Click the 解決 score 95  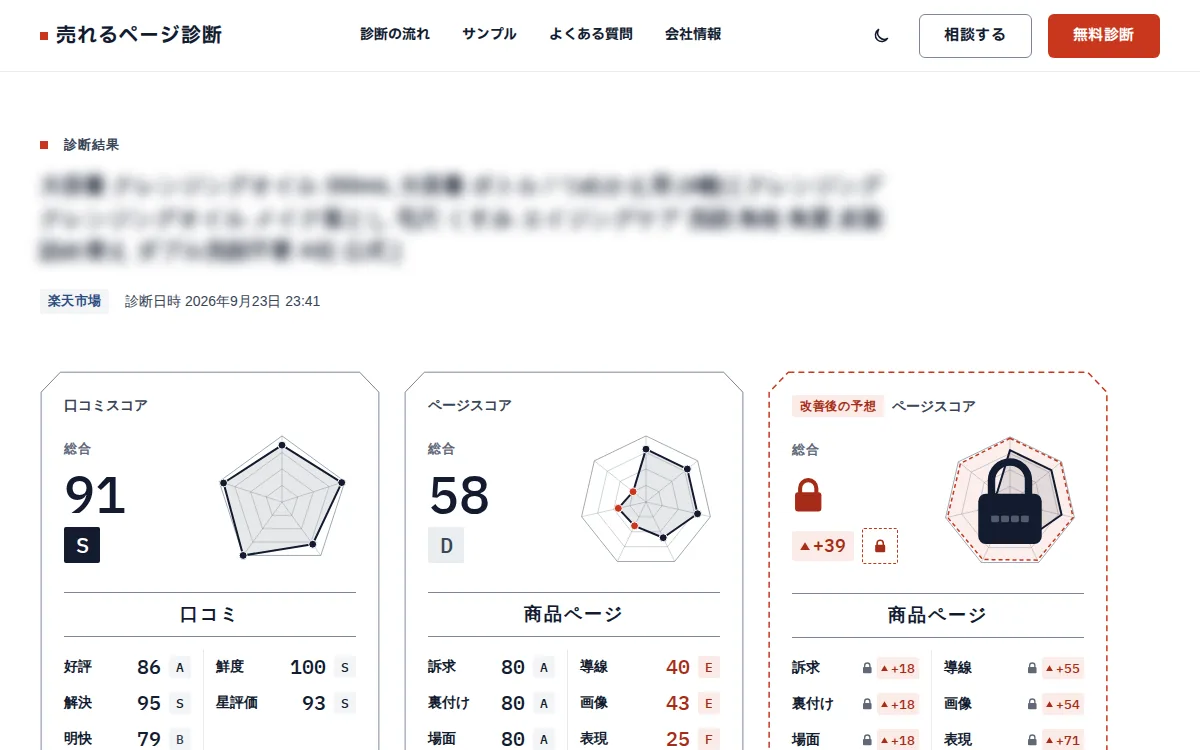coord(149,703)
